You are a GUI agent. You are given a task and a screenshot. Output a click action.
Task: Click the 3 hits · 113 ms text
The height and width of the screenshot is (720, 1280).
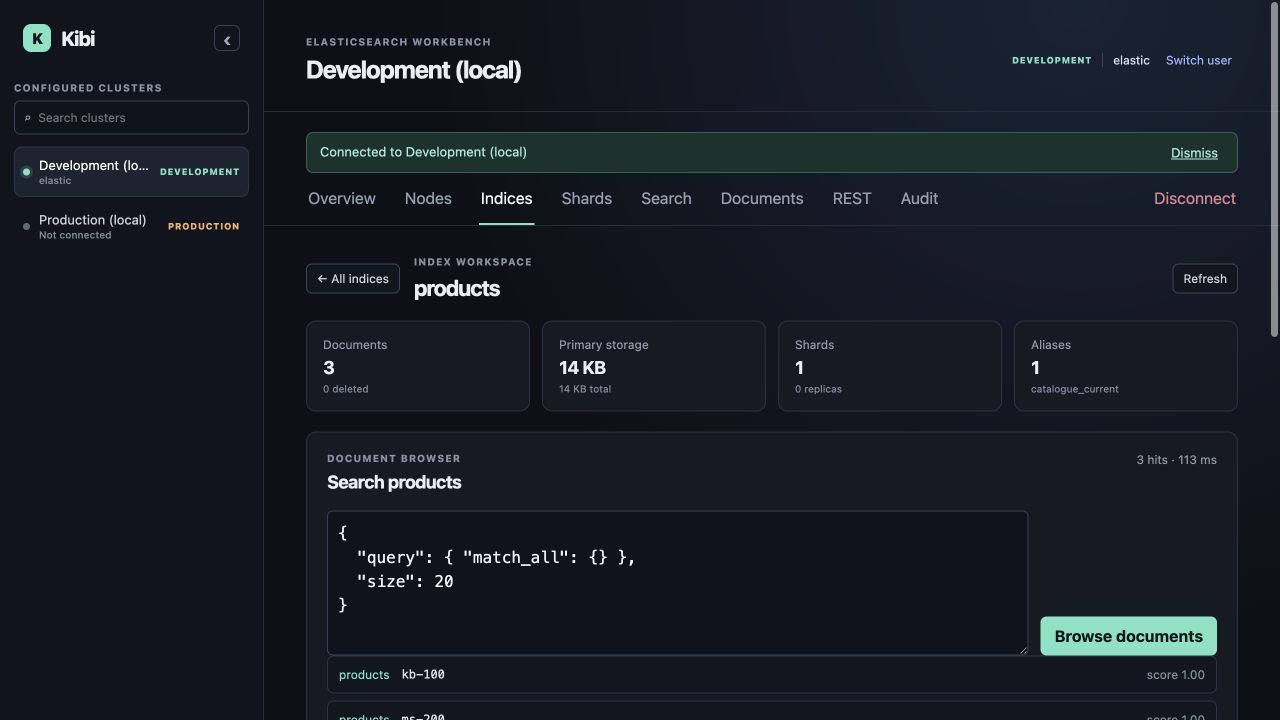pos(1176,460)
